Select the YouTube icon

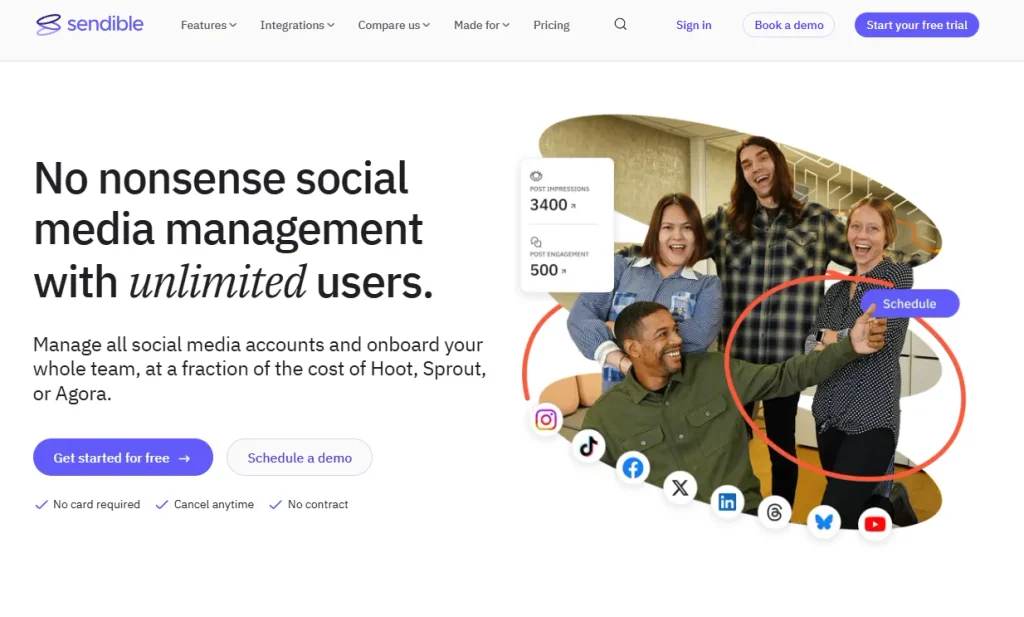(875, 524)
